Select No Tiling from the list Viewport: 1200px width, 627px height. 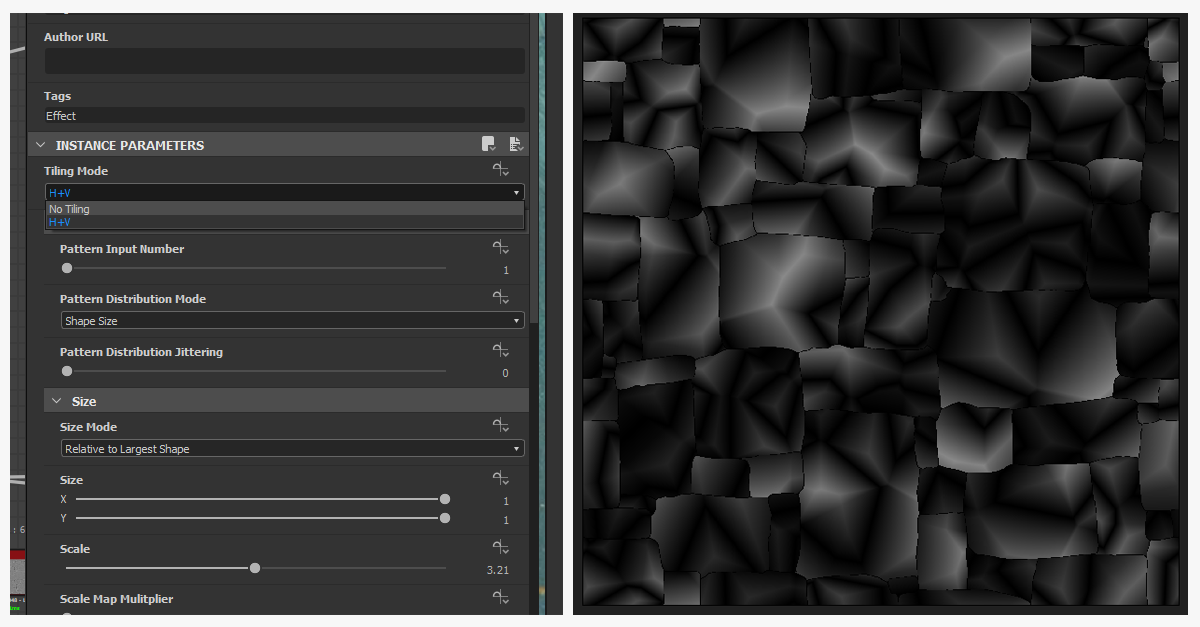[x=284, y=209]
